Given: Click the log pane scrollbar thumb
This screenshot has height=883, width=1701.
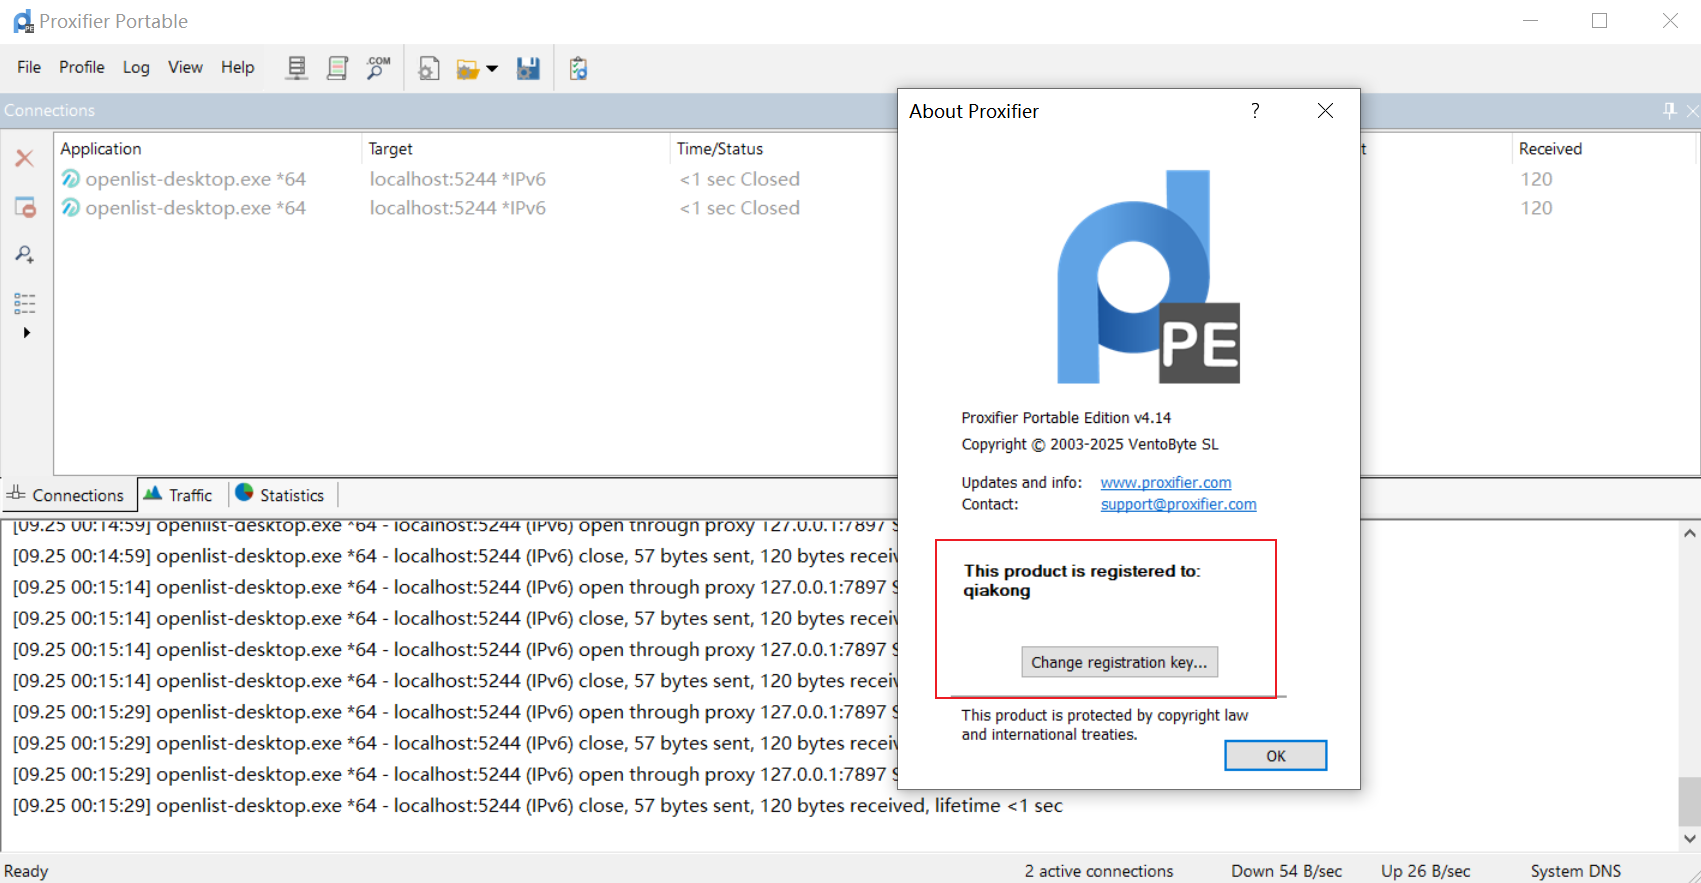Looking at the screenshot, I should pos(1690,801).
